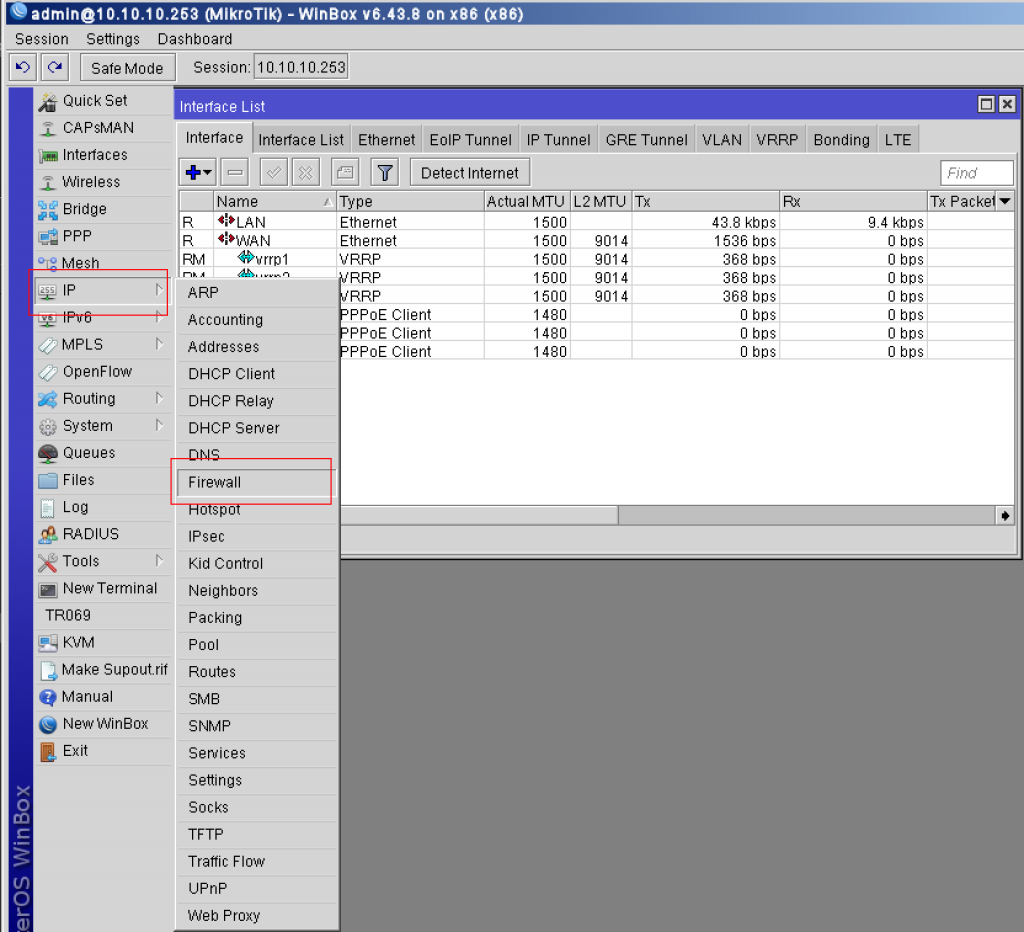The height and width of the screenshot is (932, 1024).
Task: Open the table columns dropdown arrow
Action: (1004, 201)
